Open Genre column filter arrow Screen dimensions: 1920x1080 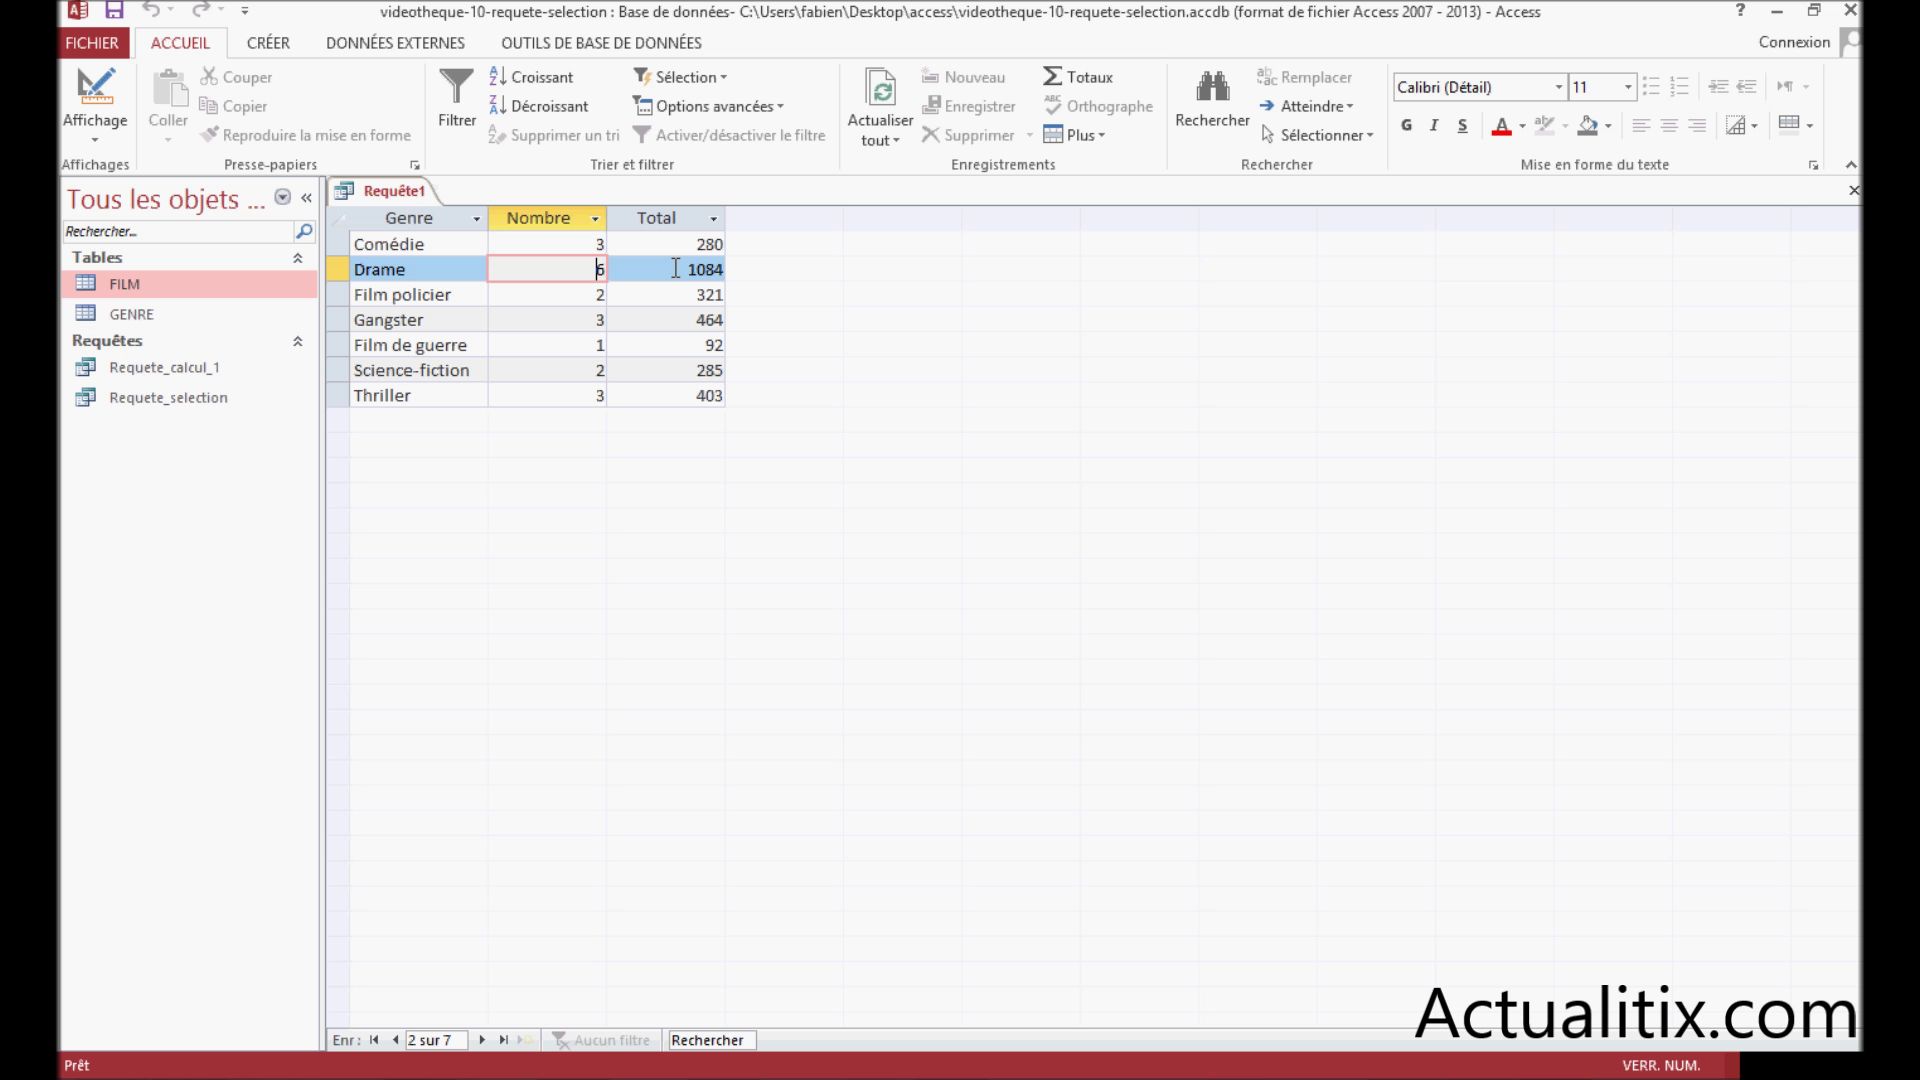coord(476,218)
